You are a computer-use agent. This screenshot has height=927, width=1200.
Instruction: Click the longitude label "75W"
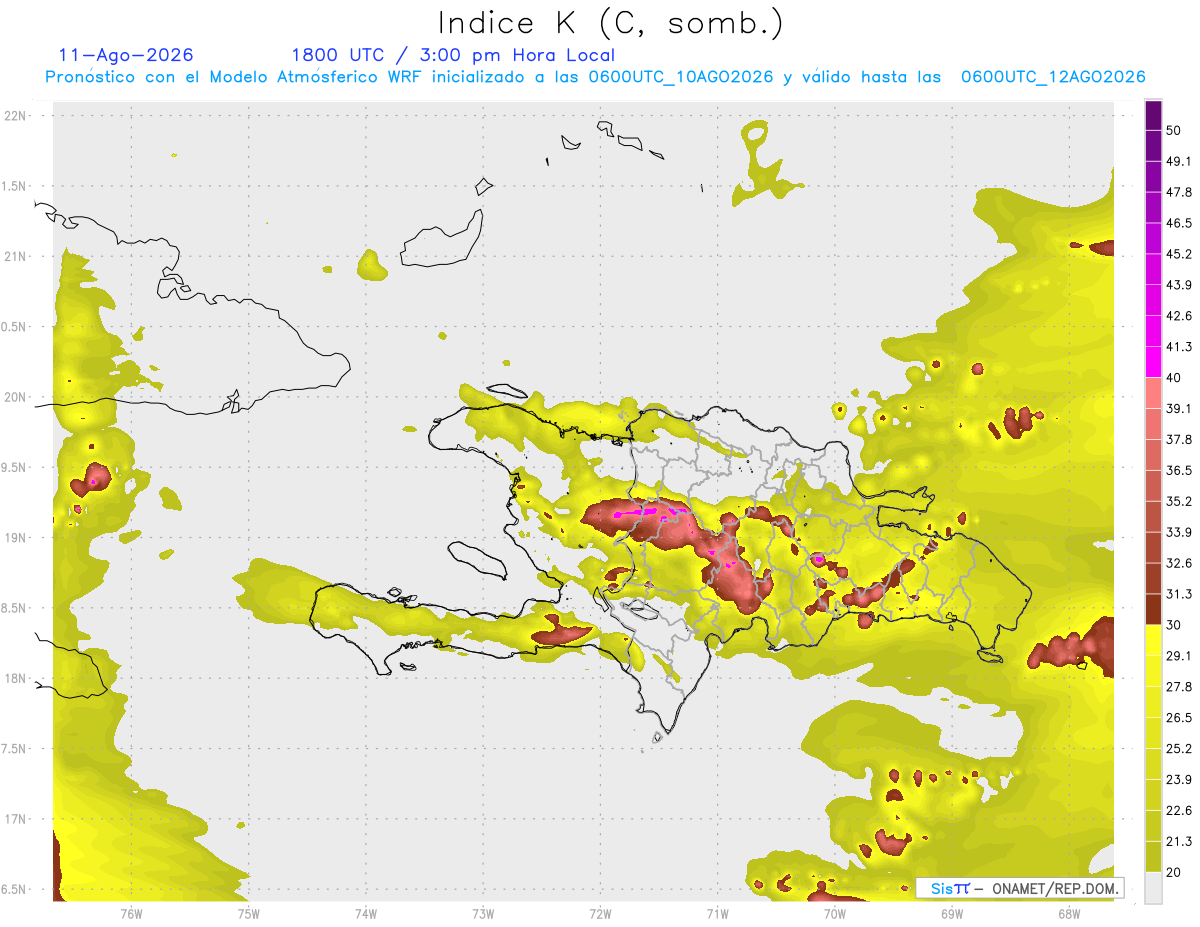pos(249,914)
